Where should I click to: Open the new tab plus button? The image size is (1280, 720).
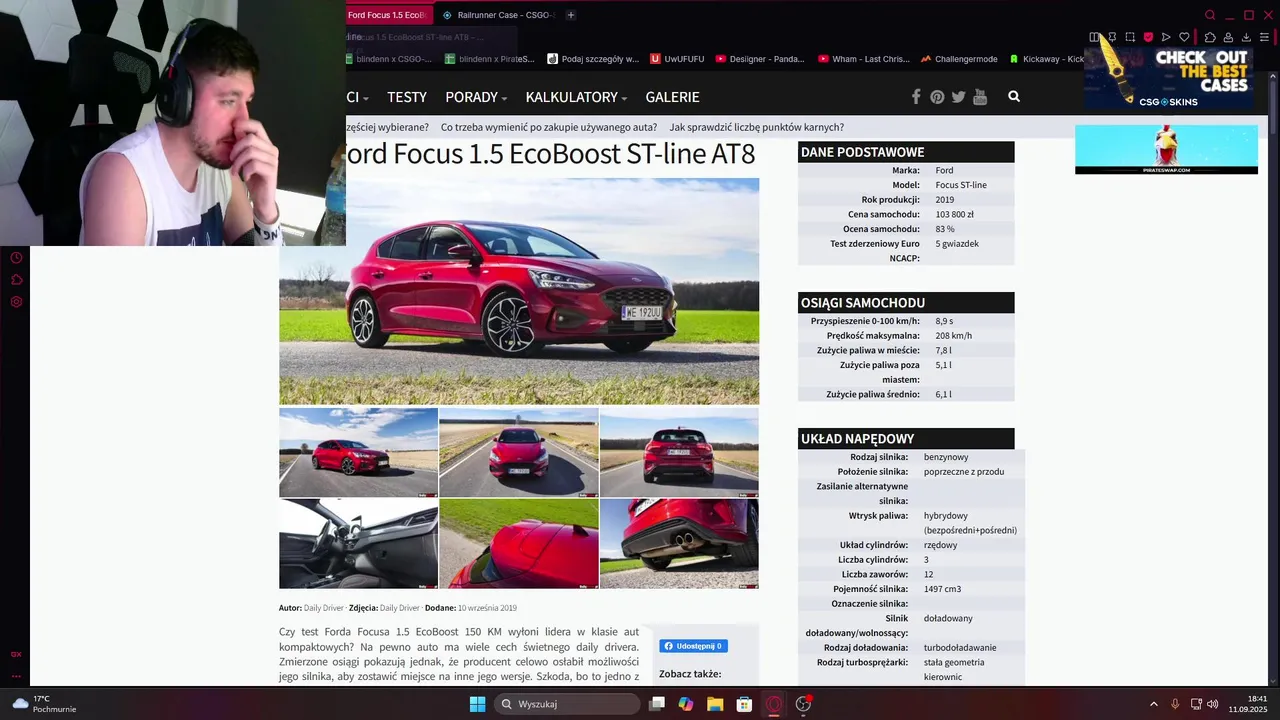(571, 15)
